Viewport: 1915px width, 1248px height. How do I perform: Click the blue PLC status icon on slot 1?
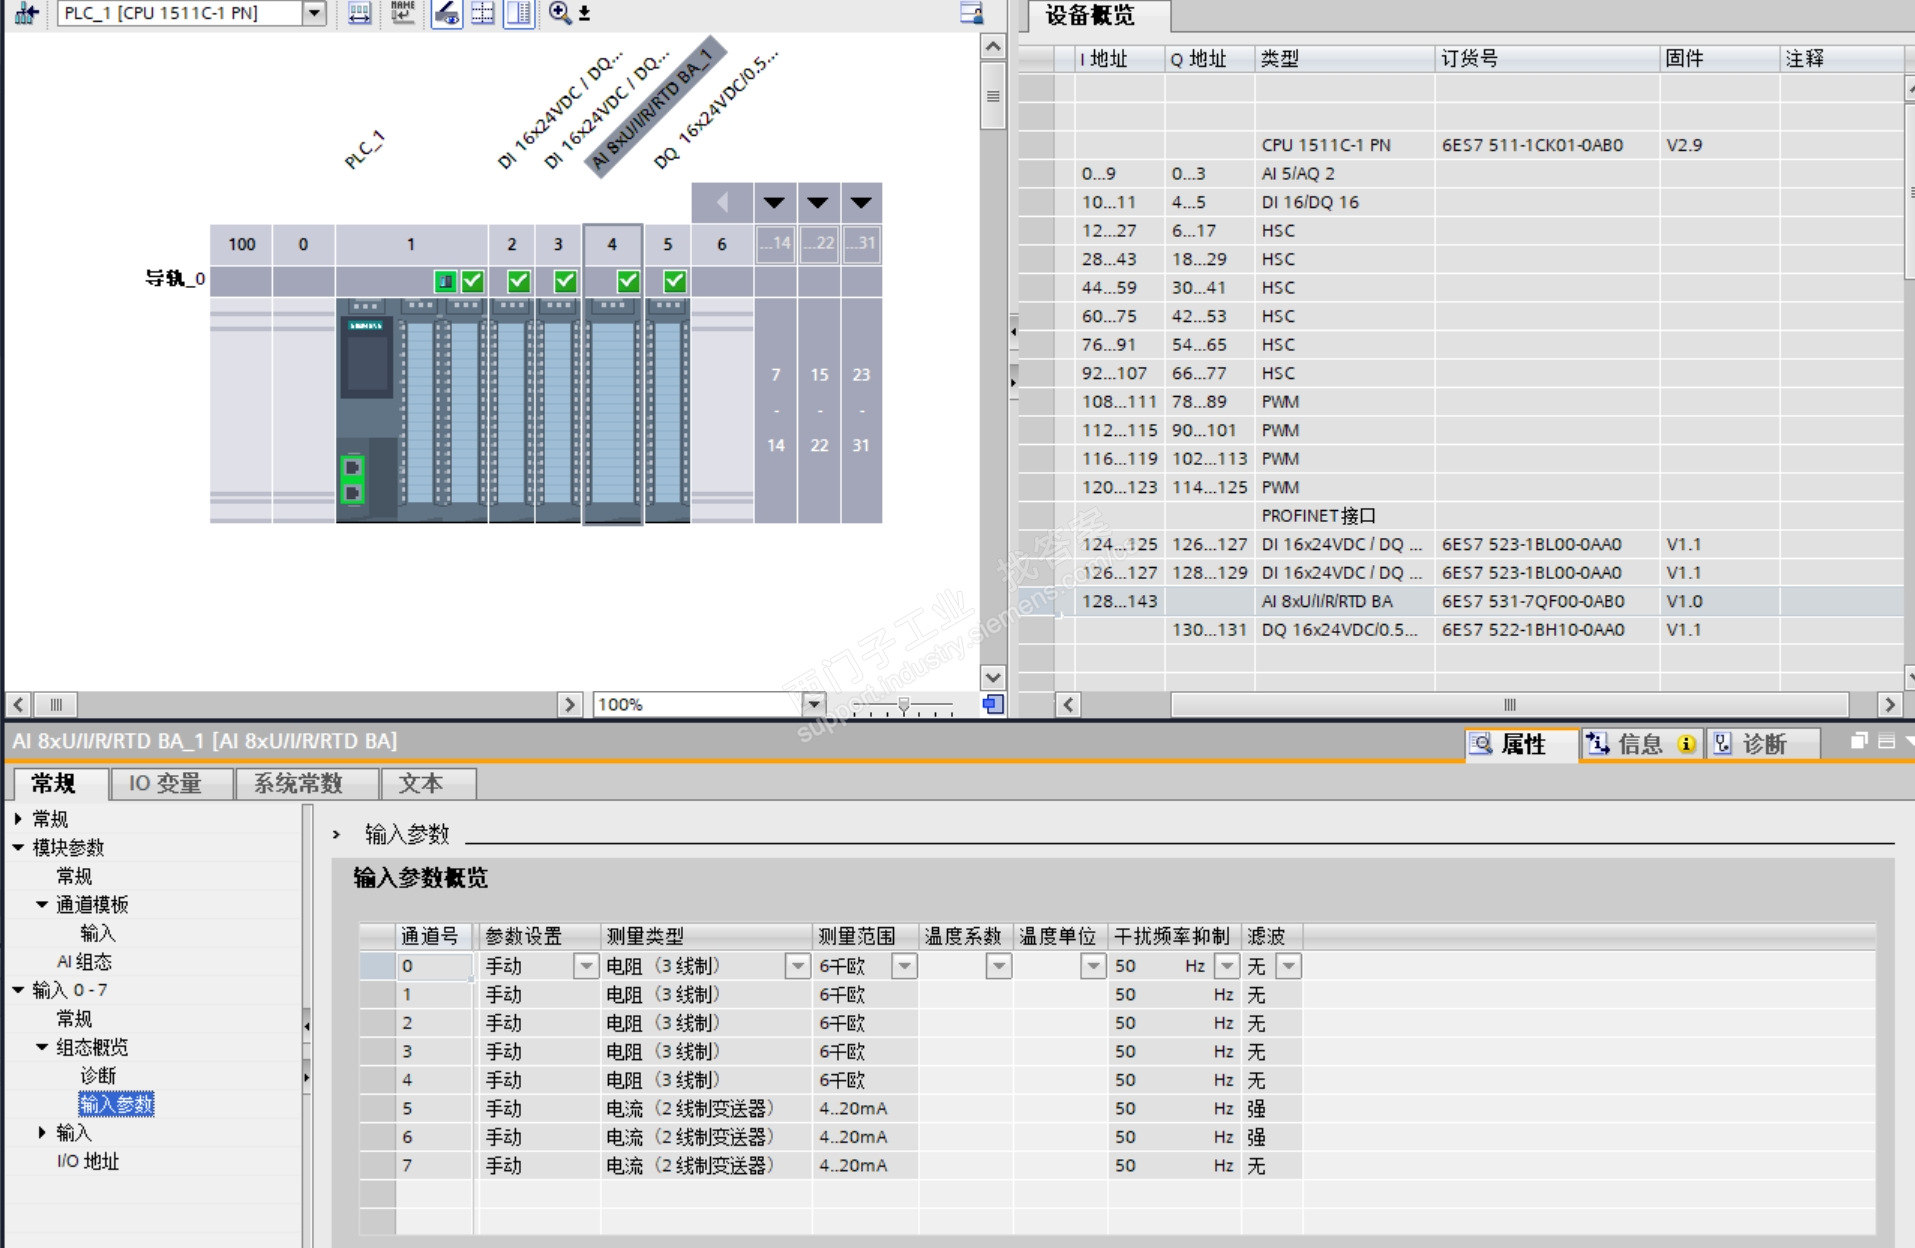tap(446, 281)
